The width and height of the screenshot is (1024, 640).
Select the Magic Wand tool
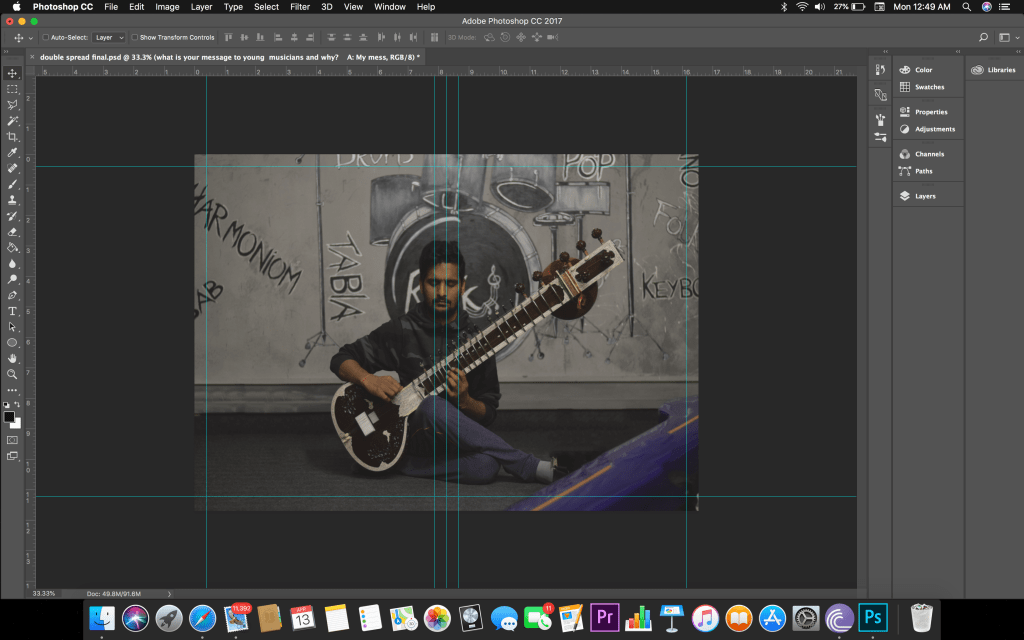pyautogui.click(x=12, y=120)
